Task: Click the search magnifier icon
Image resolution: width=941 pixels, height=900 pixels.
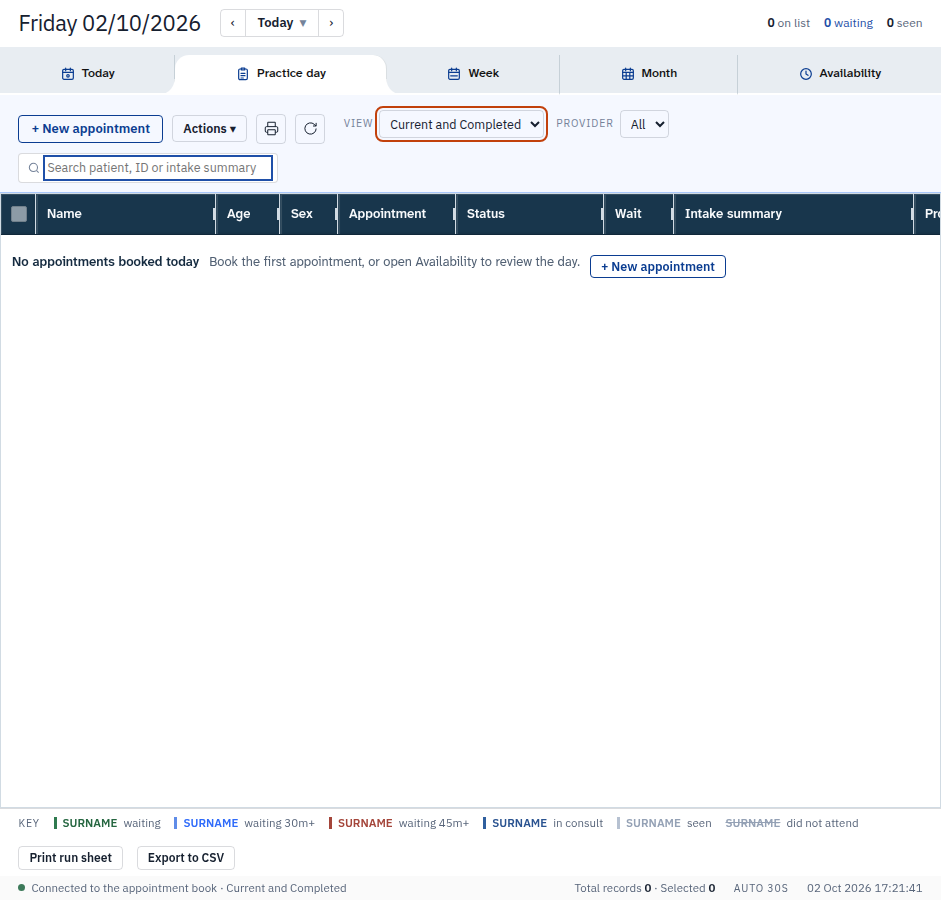Action: point(34,168)
